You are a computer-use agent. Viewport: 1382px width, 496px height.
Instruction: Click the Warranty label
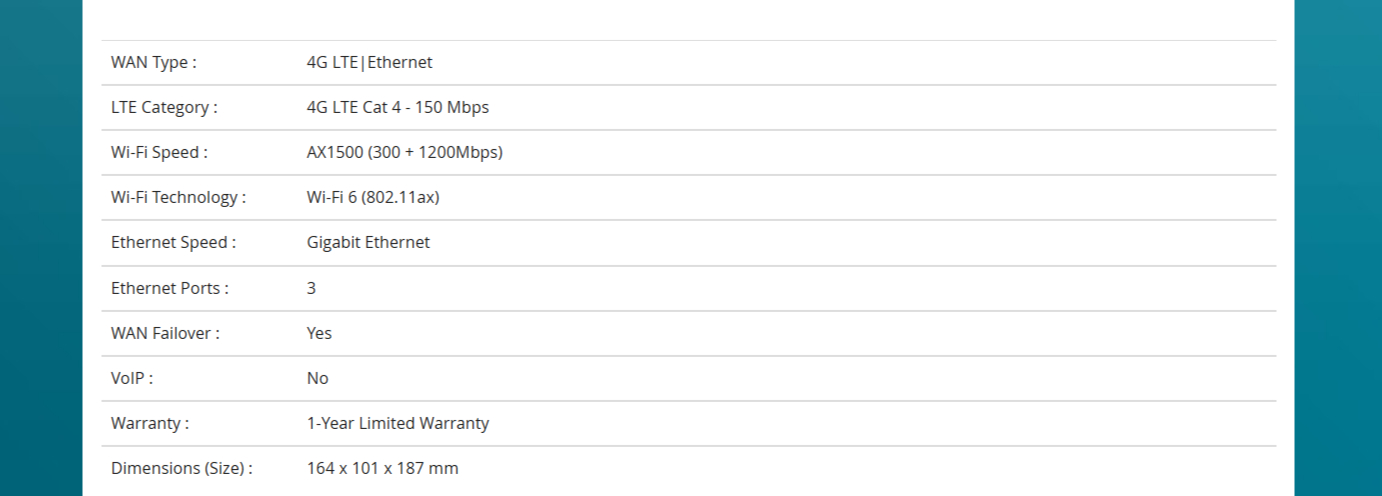coord(150,423)
